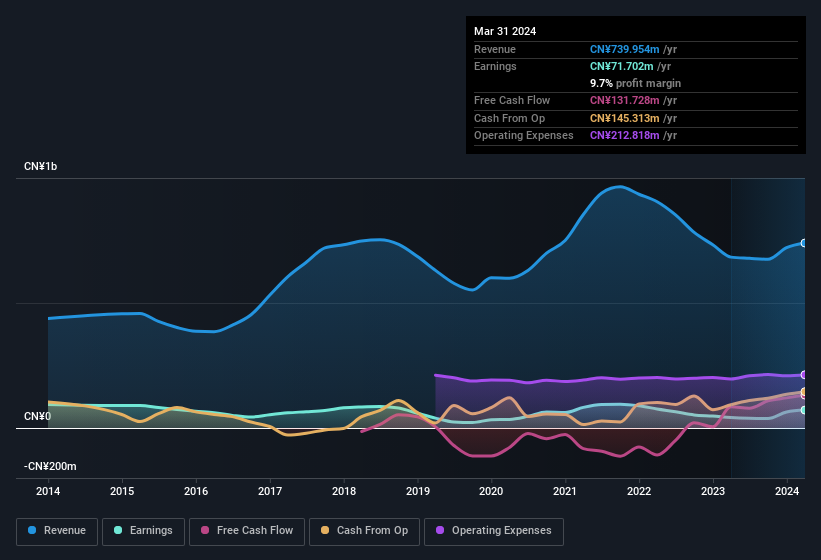Click the 9.7% profit margin text
This screenshot has height=560, width=821.
(636, 83)
